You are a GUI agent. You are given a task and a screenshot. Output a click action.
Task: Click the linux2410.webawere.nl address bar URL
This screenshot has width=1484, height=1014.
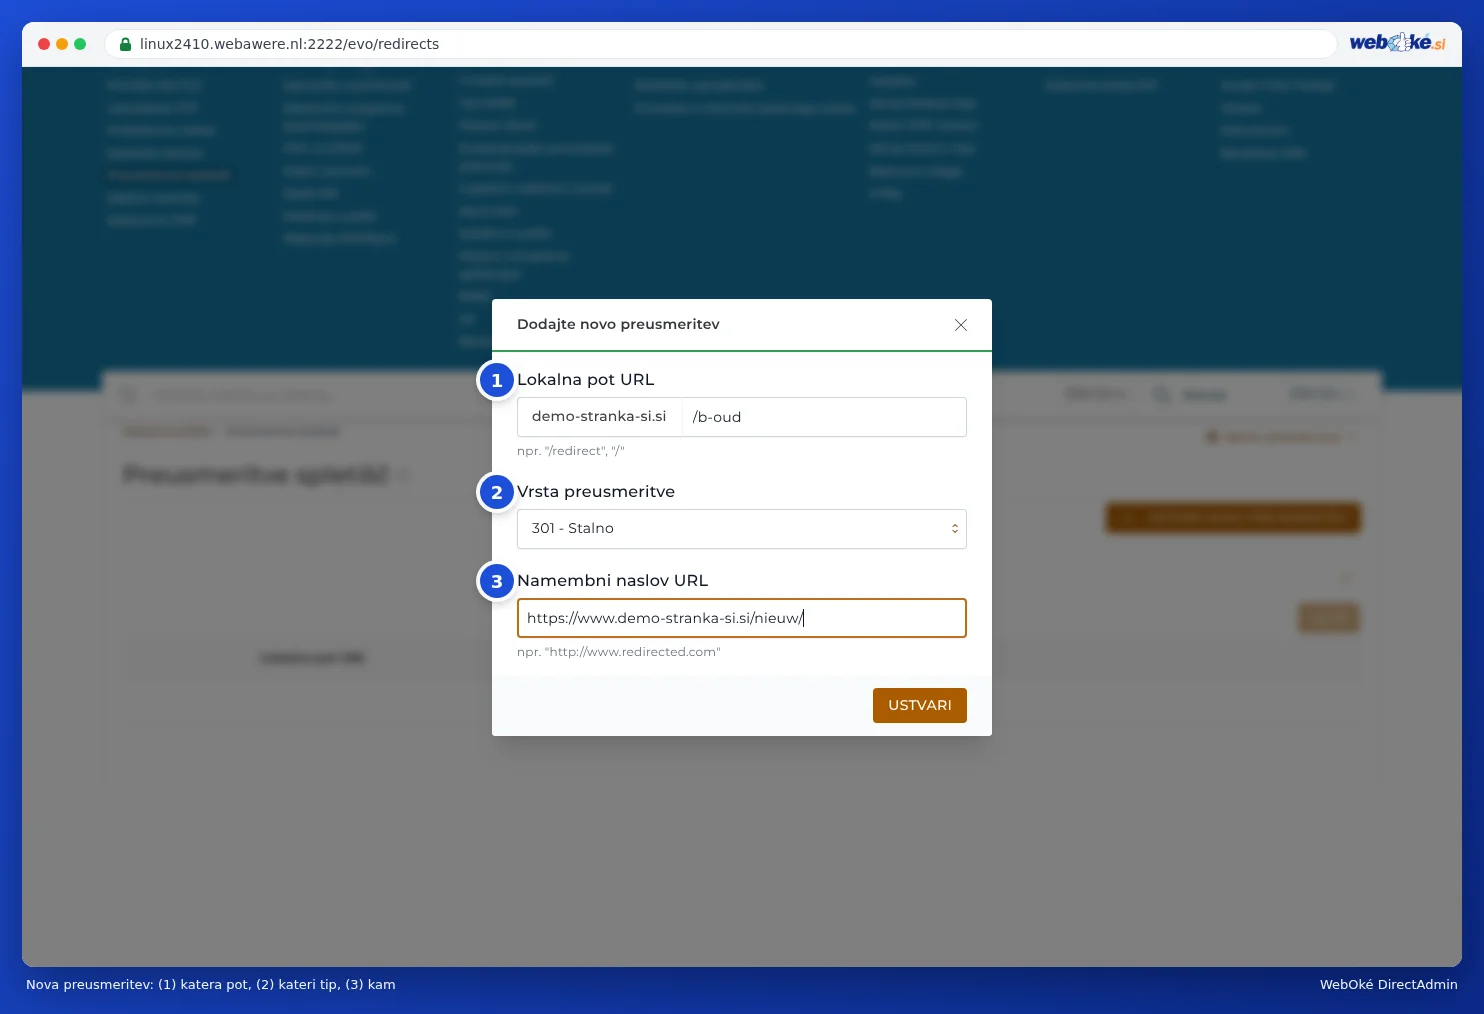289,44
